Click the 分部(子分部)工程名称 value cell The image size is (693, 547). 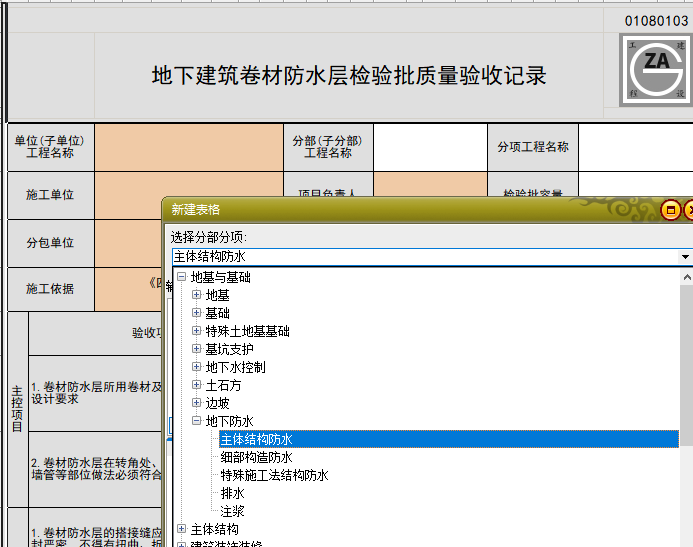pos(429,147)
